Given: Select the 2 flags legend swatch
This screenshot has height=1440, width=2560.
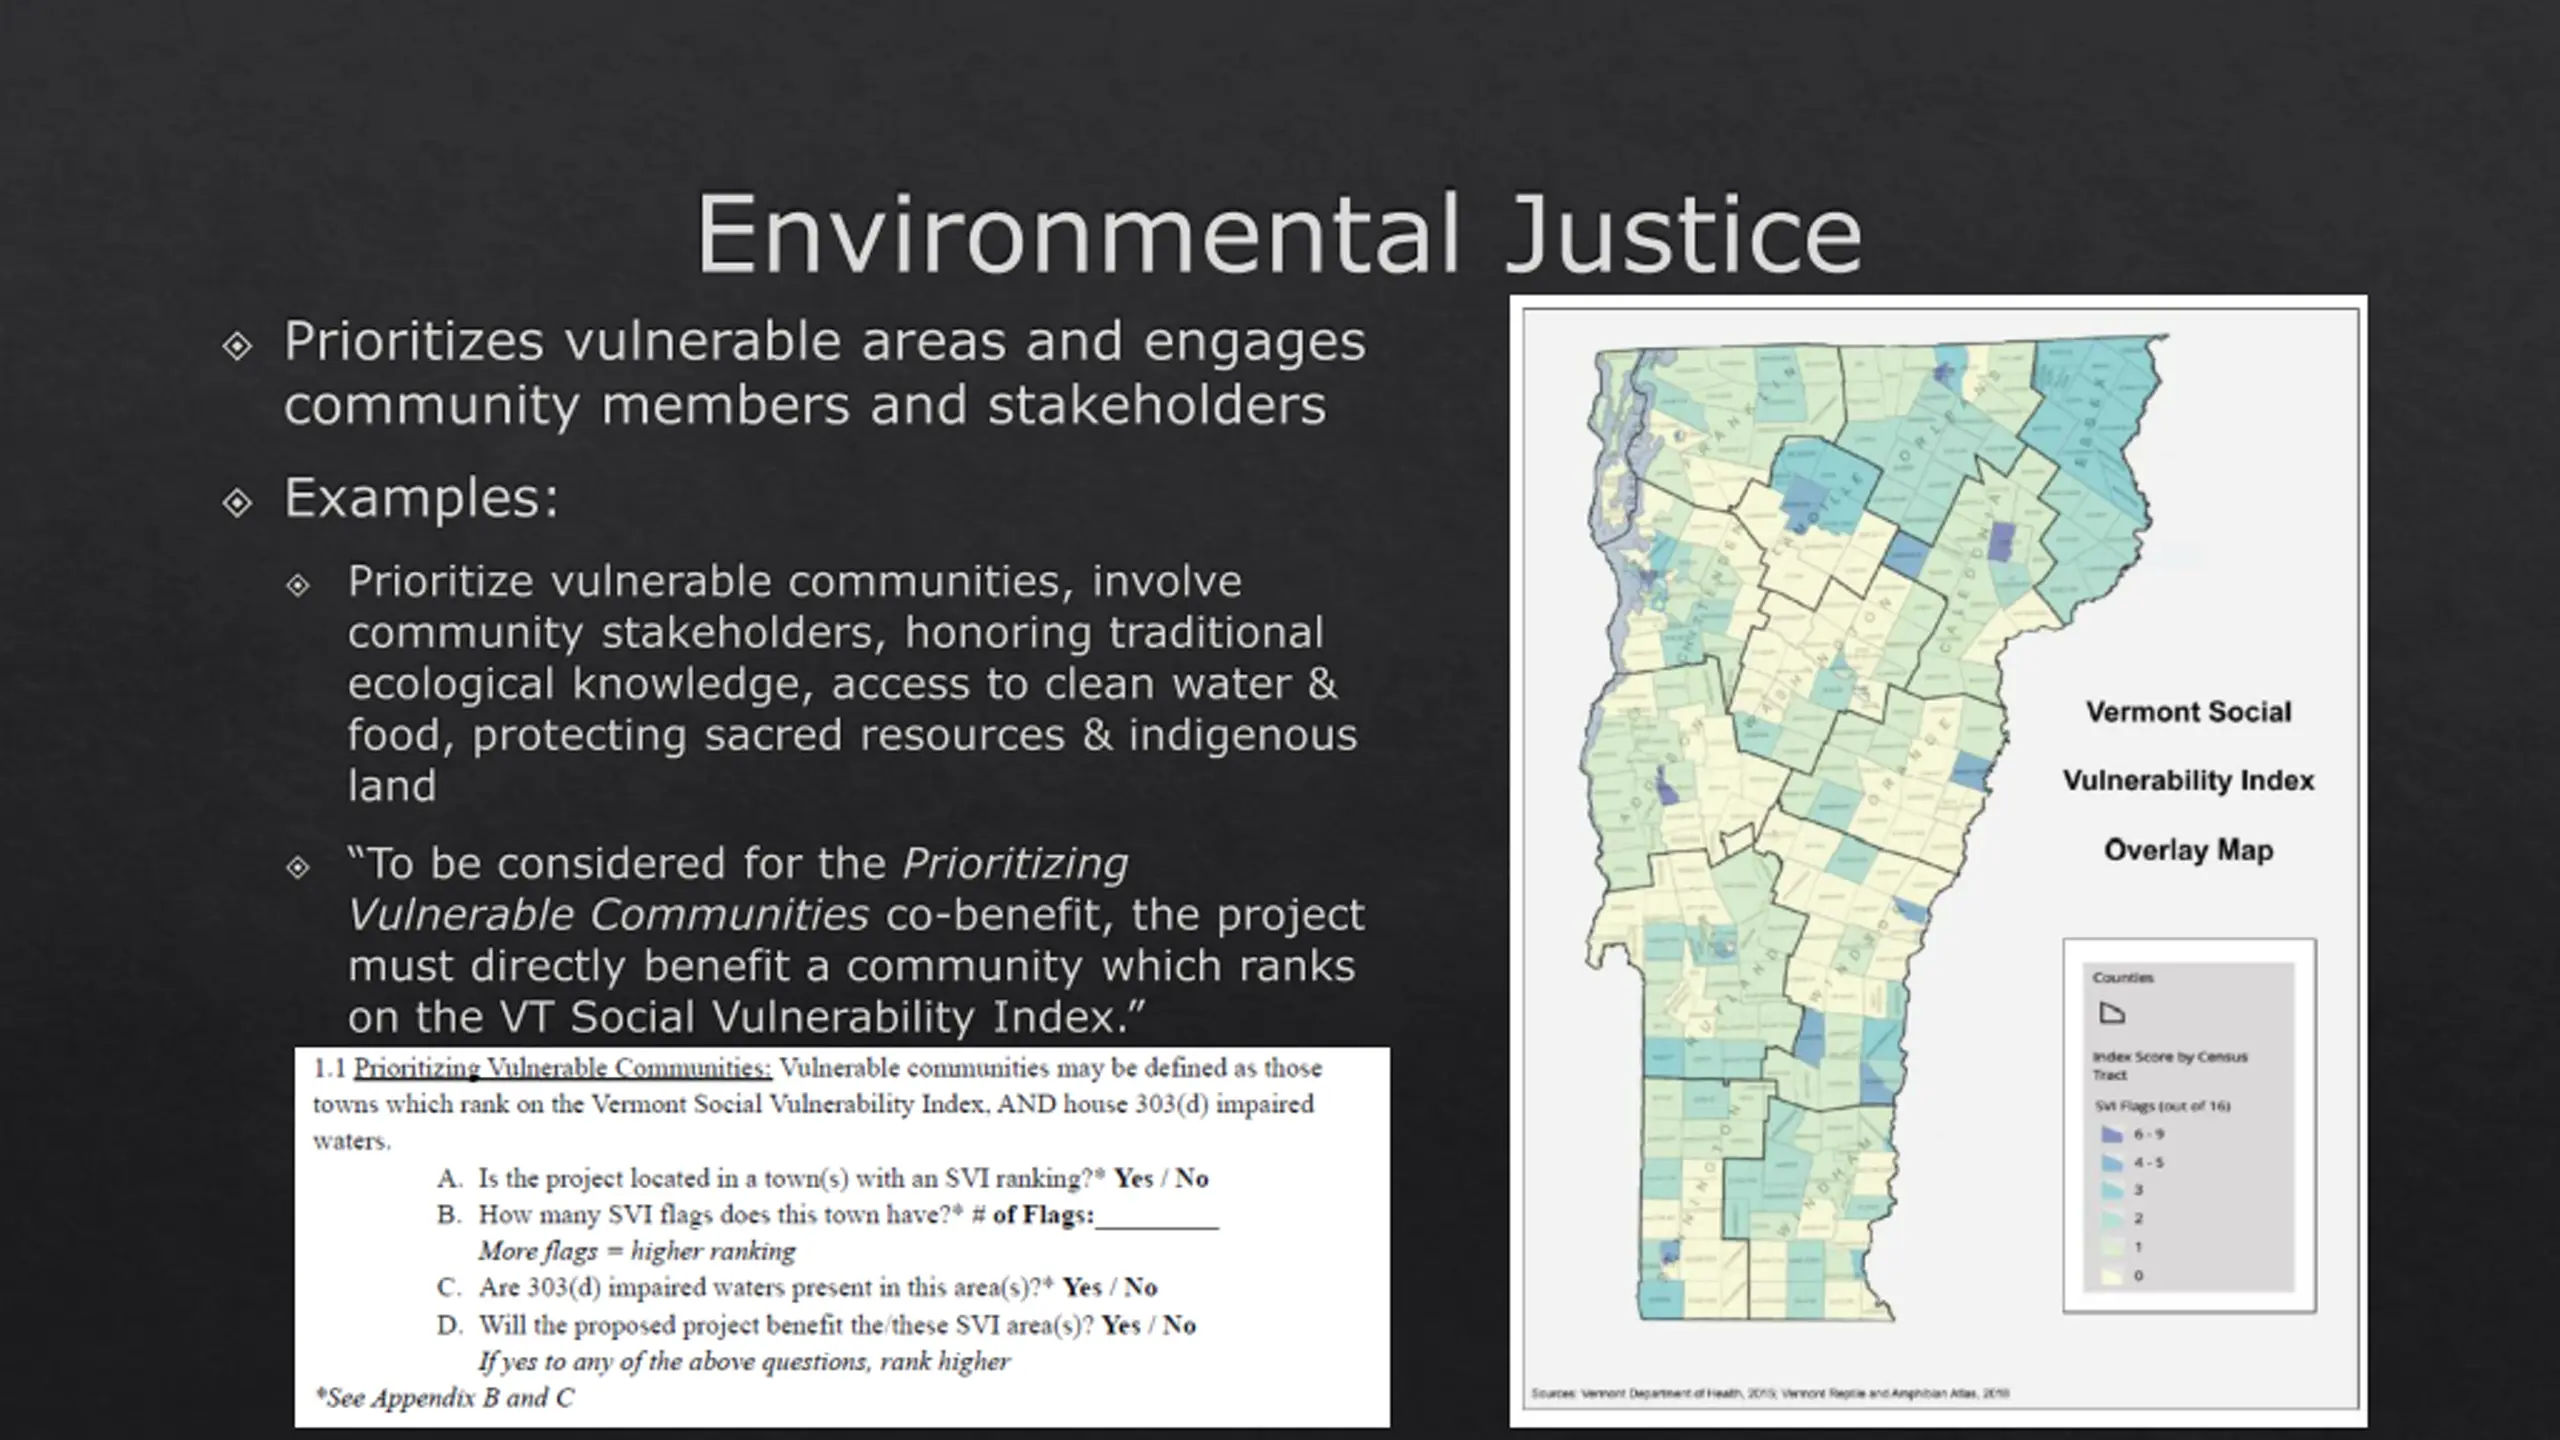Looking at the screenshot, I should pyautogui.click(x=2111, y=1219).
